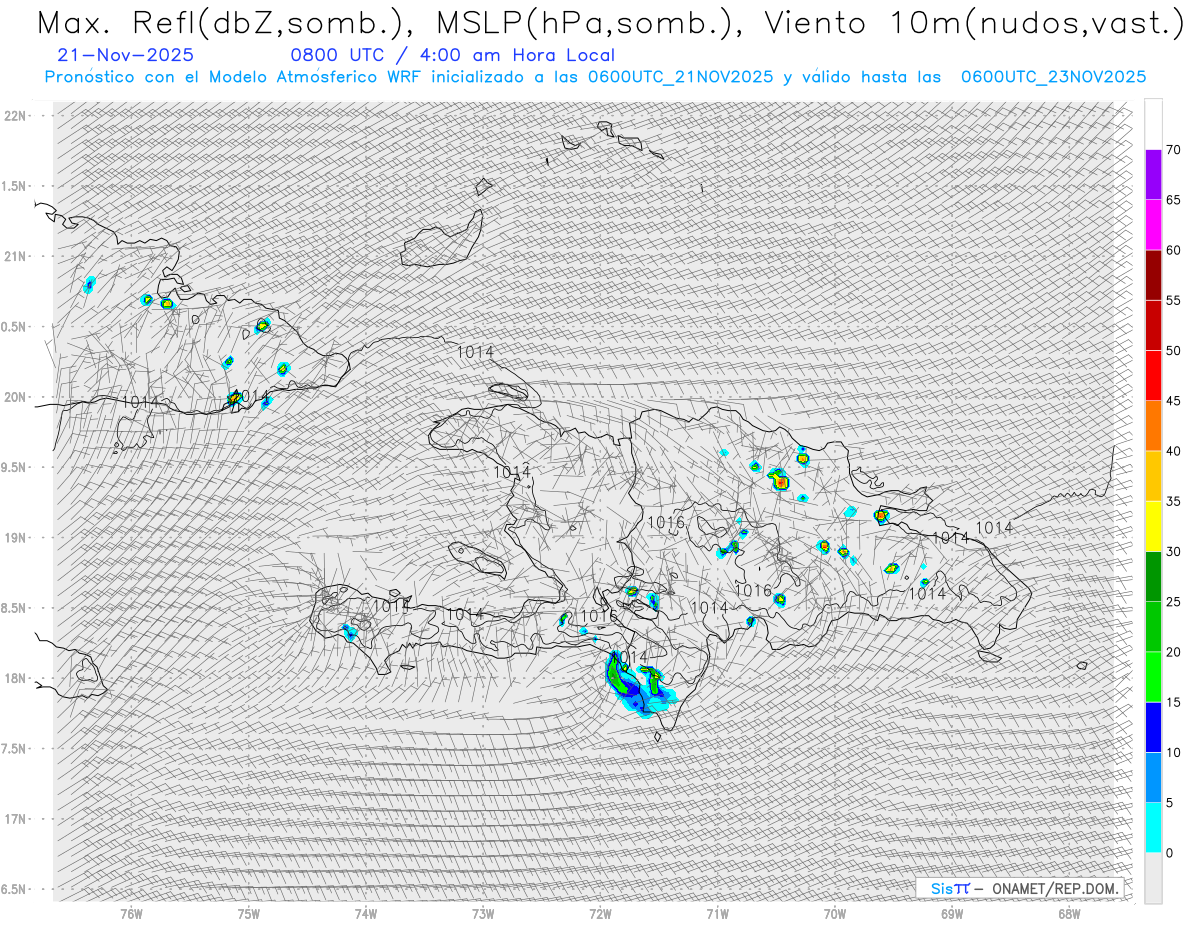Select the 55–60 dBZ maroon colorbar segment
Viewport: 1200px width, 927px height.
1153,275
